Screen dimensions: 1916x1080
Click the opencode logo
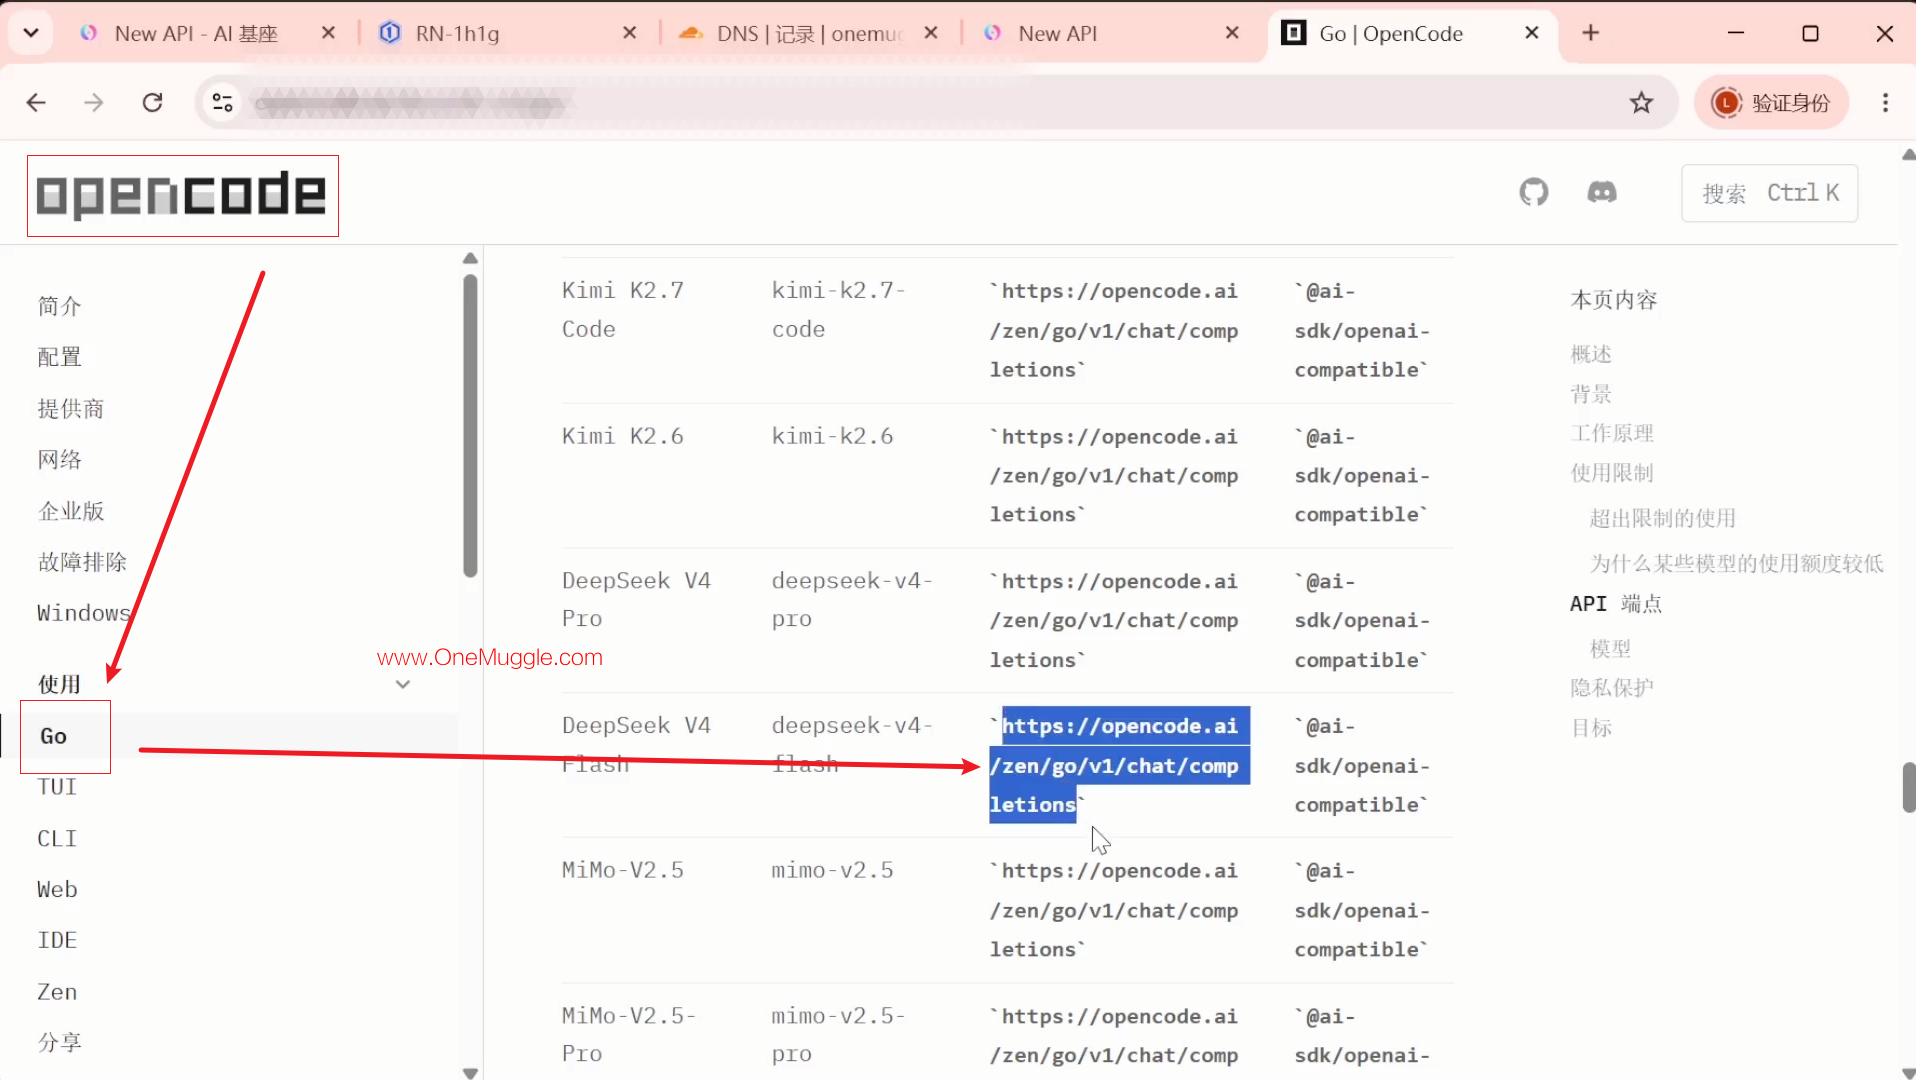[182, 195]
